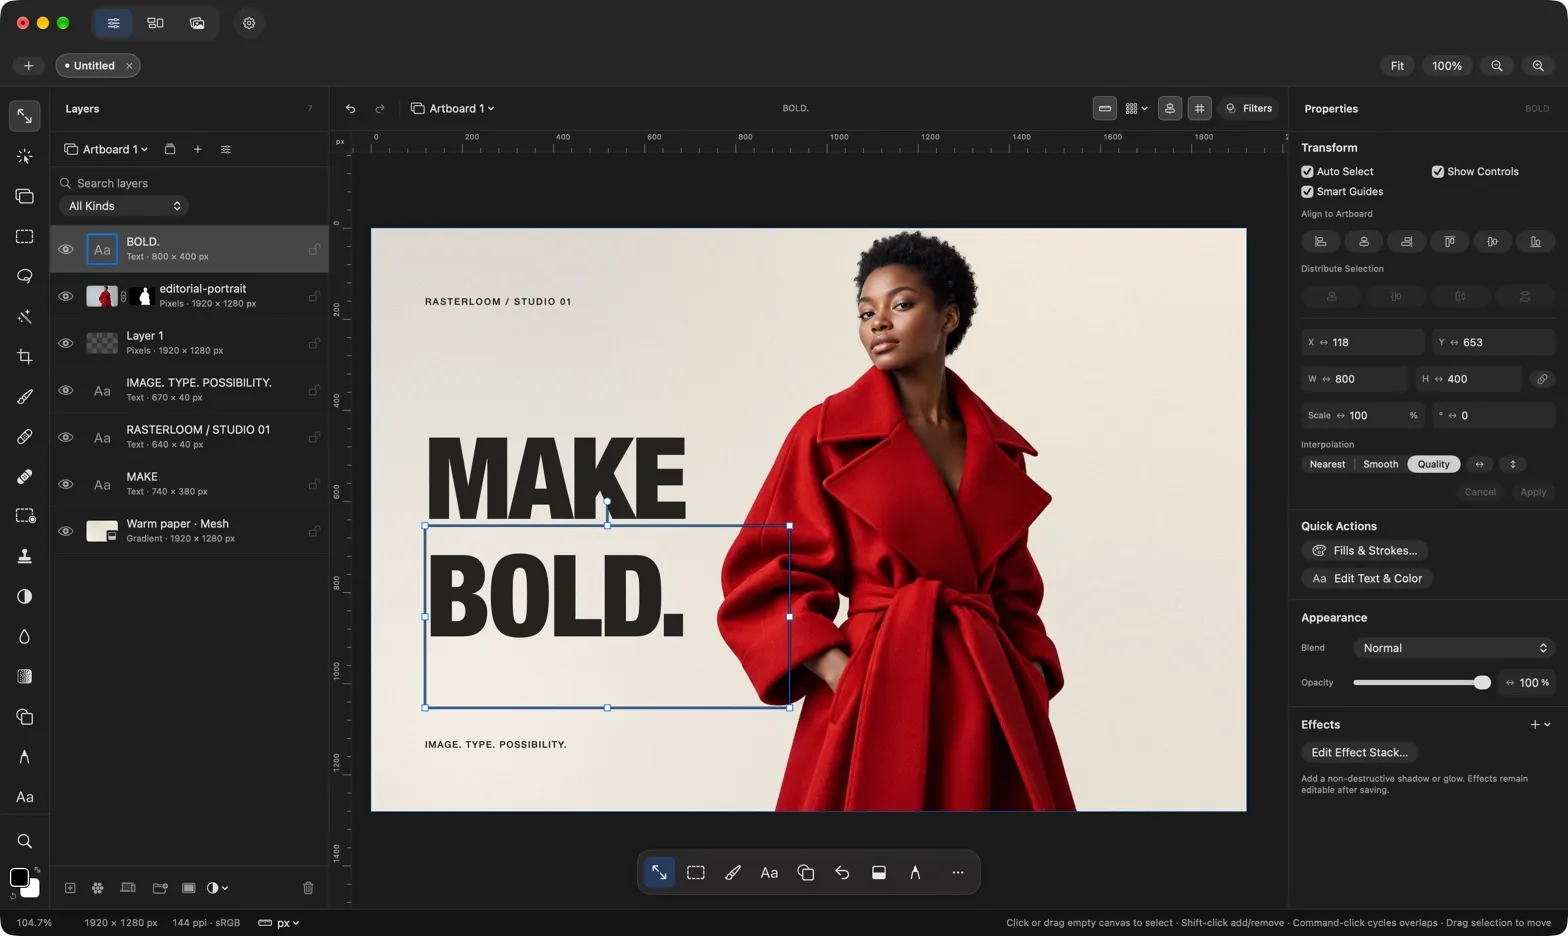
Task: Expand the Artboard 1 dropdown in the Layers panel
Action: coord(106,149)
